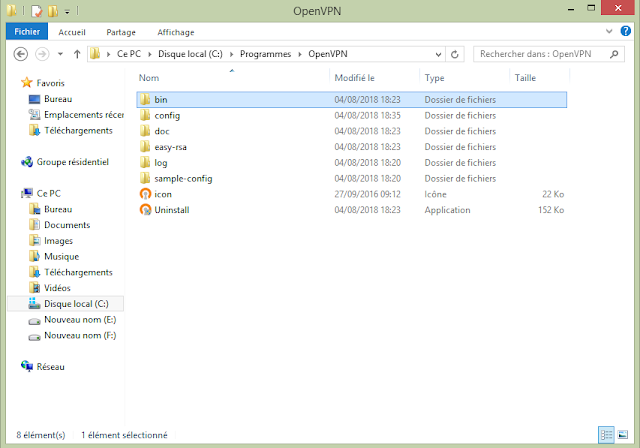Switch to the Accueil tab
The image size is (640, 448).
[x=72, y=32]
